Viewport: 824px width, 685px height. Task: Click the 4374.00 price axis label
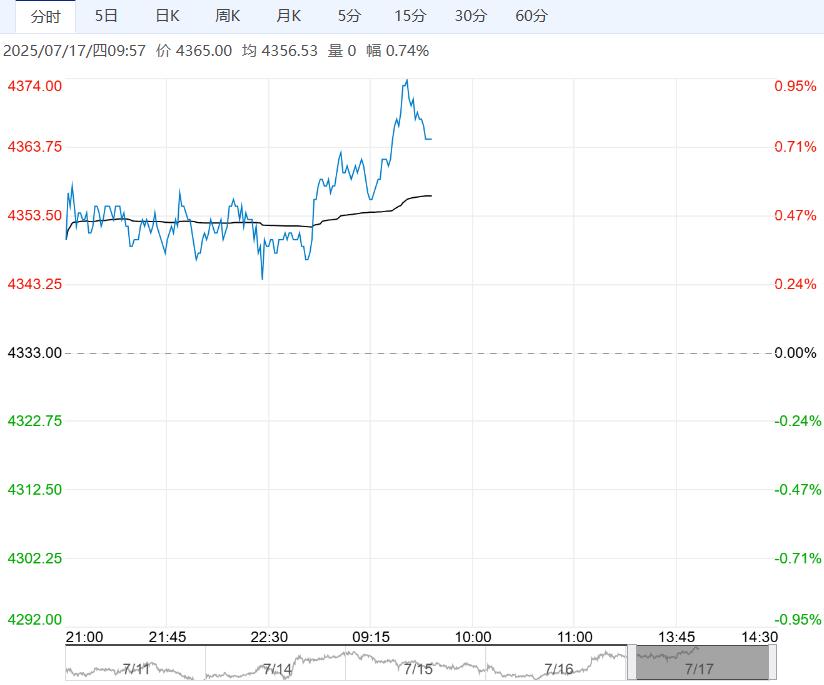35,86
